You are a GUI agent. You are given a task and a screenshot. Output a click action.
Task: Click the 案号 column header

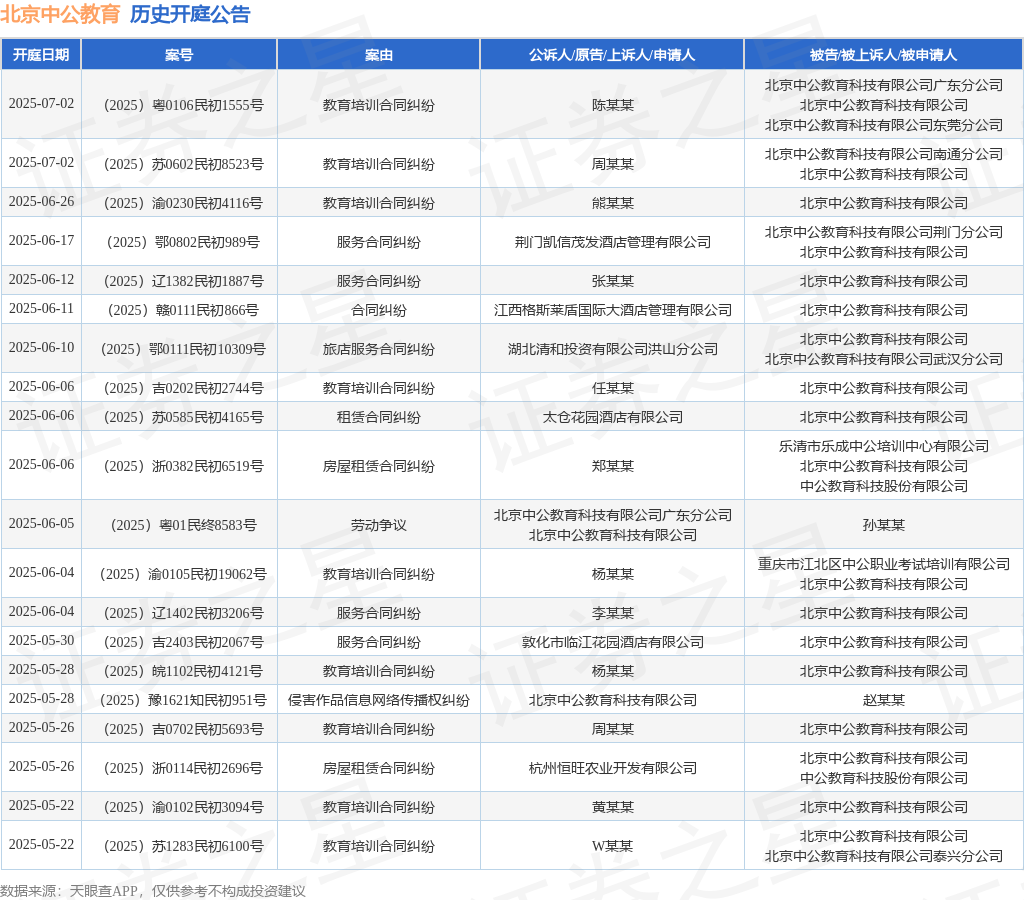click(x=179, y=55)
